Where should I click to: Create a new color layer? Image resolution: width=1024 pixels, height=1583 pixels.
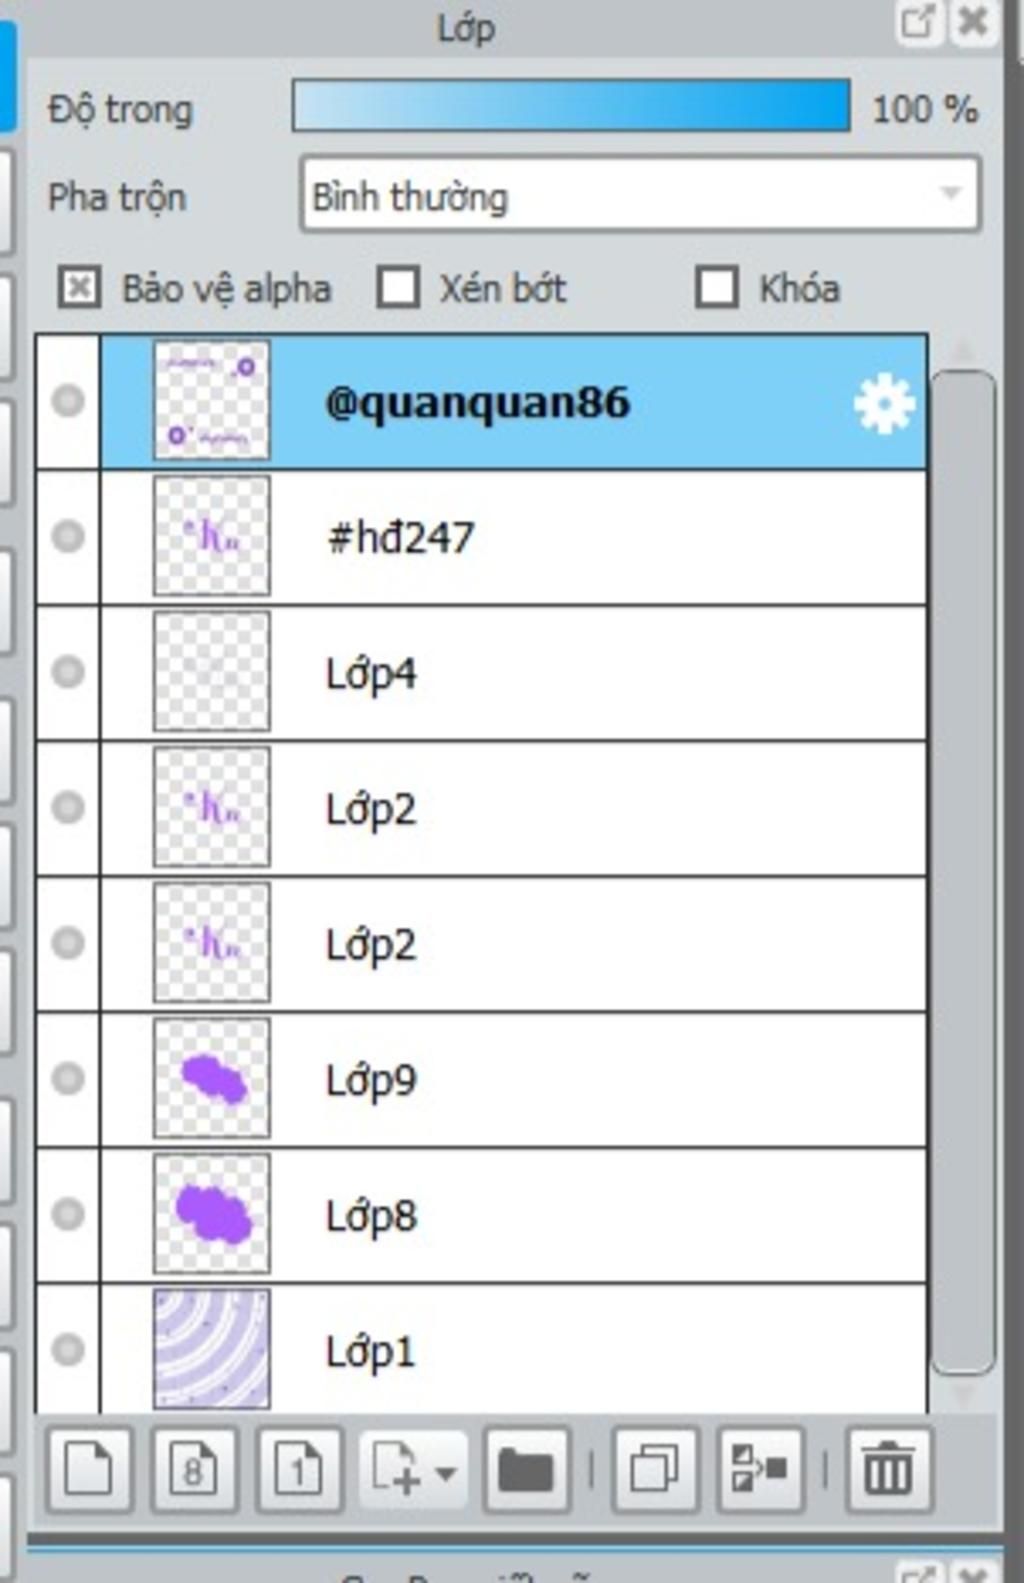tap(88, 1469)
